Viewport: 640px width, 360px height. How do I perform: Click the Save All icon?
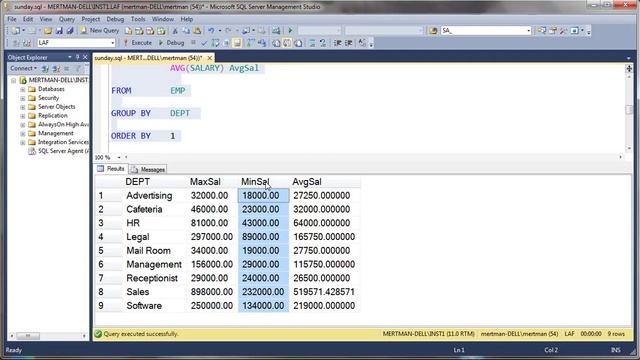[70, 31]
